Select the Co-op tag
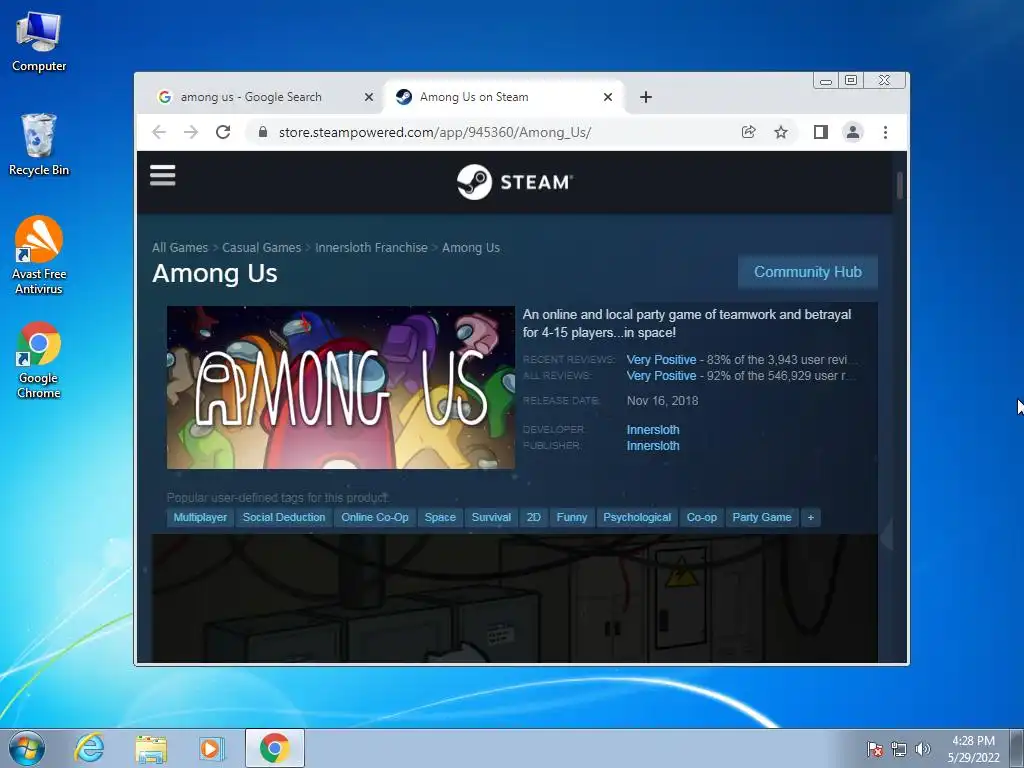The width and height of the screenshot is (1024, 768). [x=702, y=517]
